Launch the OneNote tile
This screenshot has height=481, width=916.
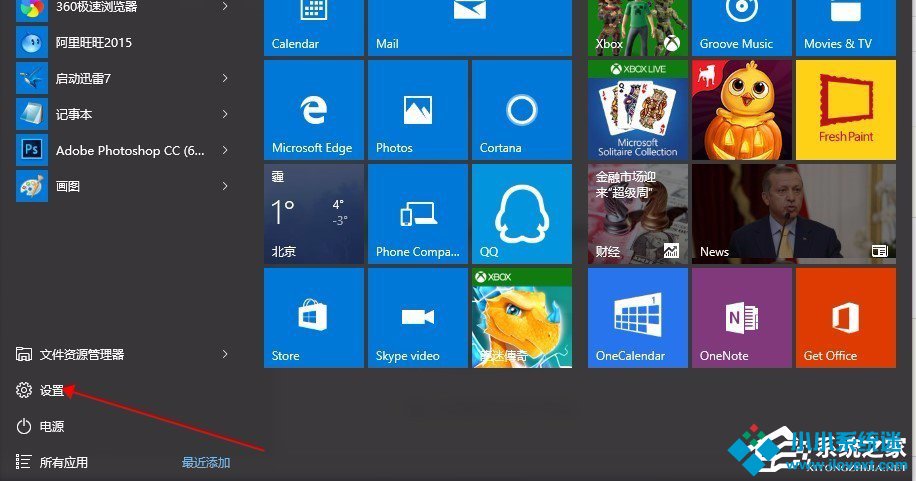click(741, 318)
